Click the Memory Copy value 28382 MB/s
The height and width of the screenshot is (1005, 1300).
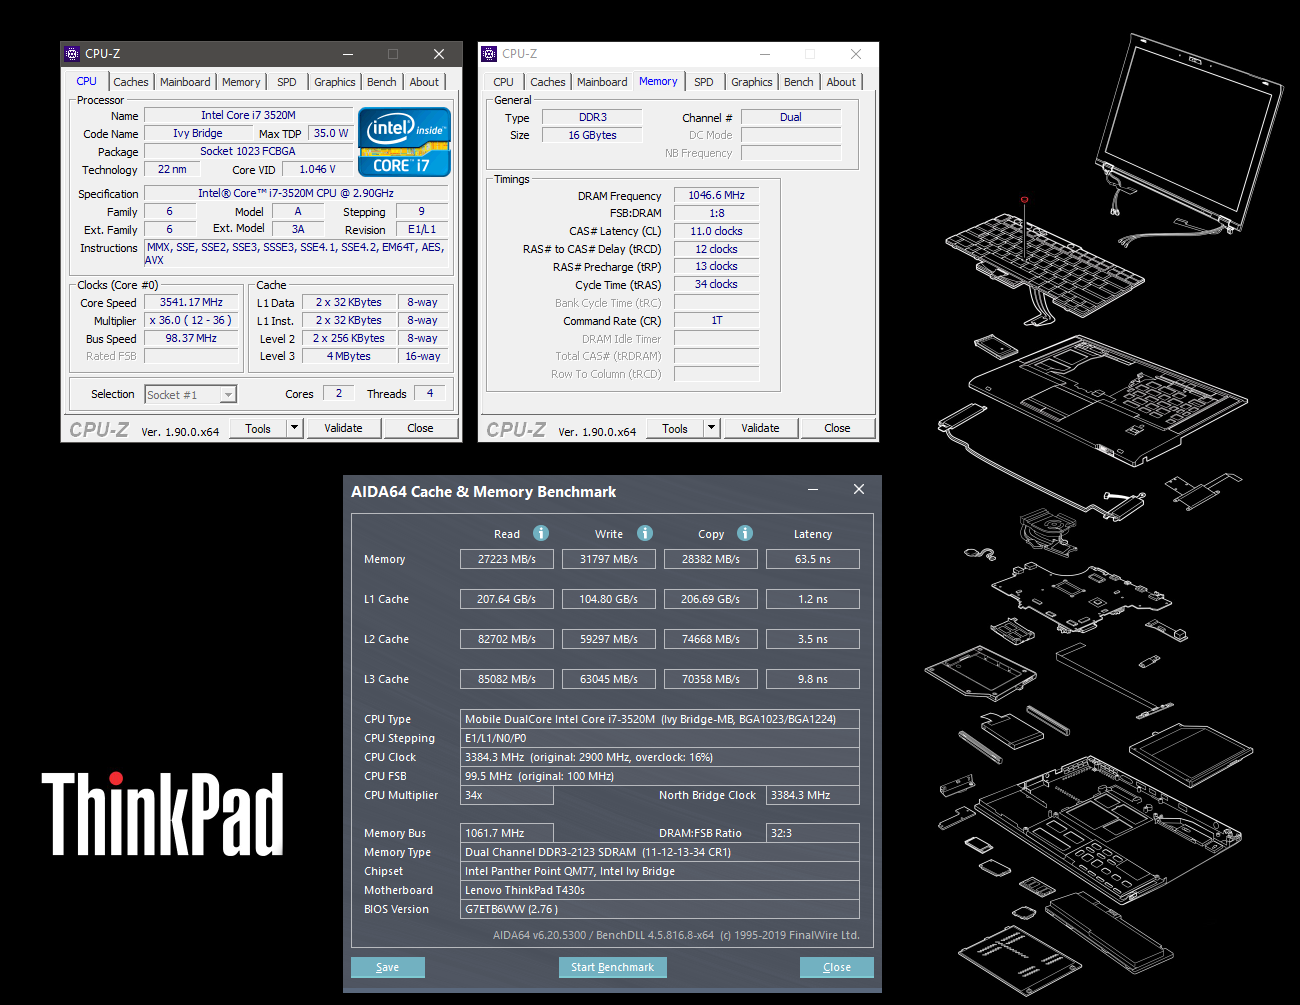(711, 559)
